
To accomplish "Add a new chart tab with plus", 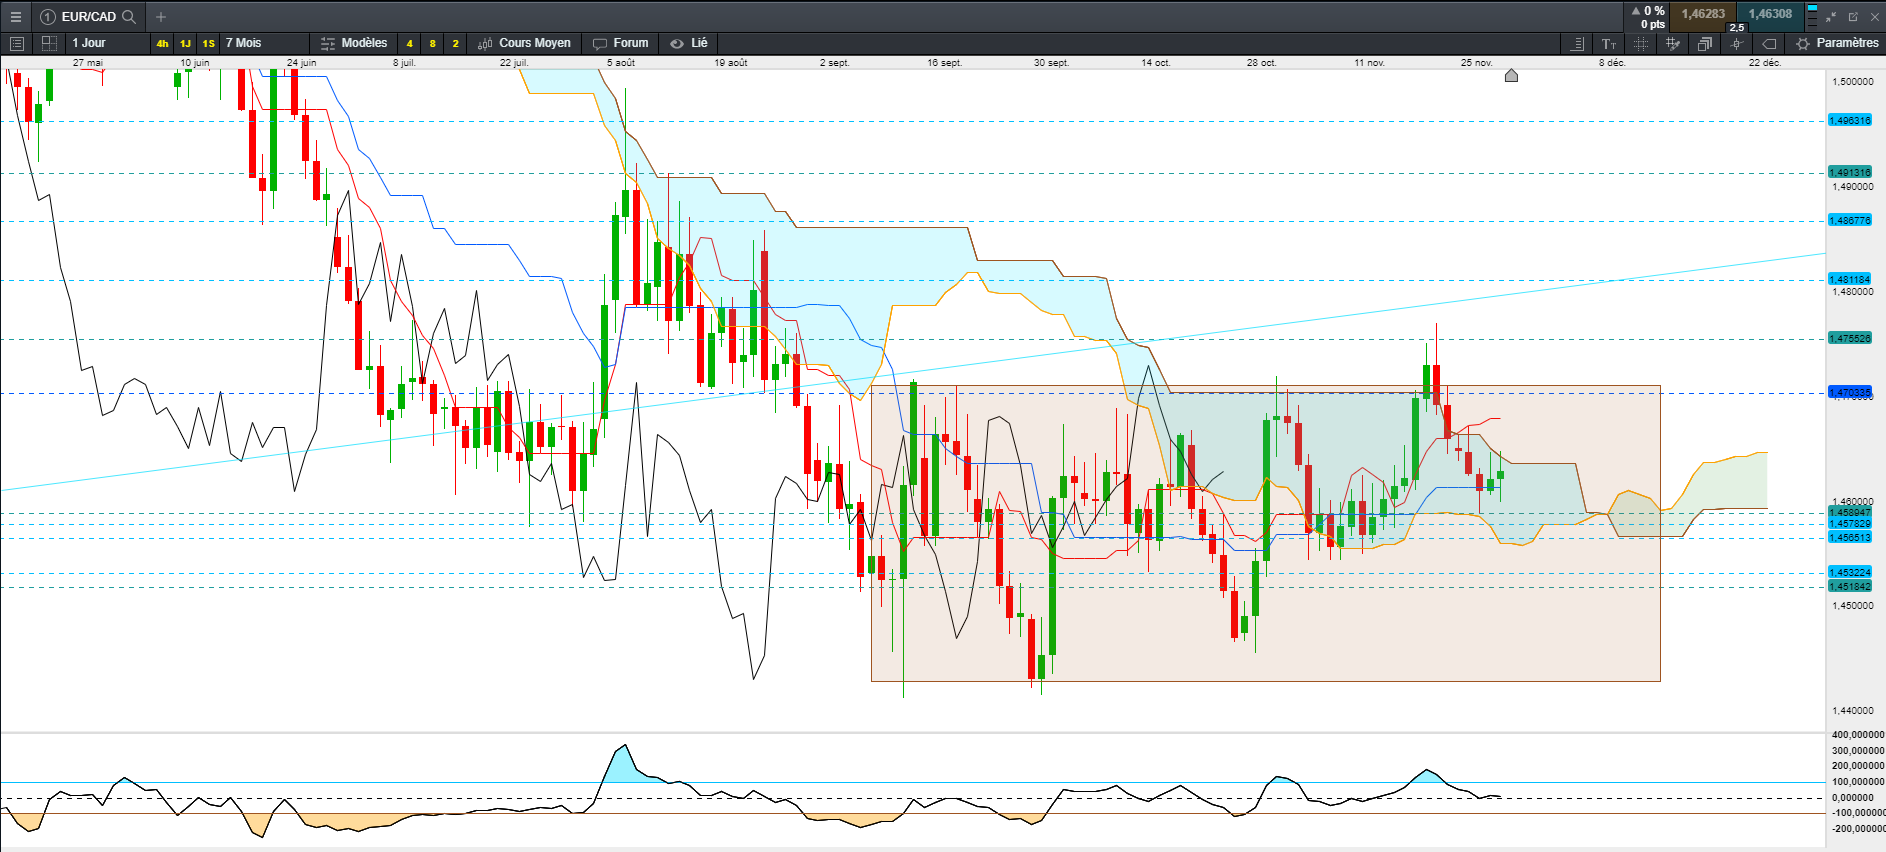I will click(161, 17).
